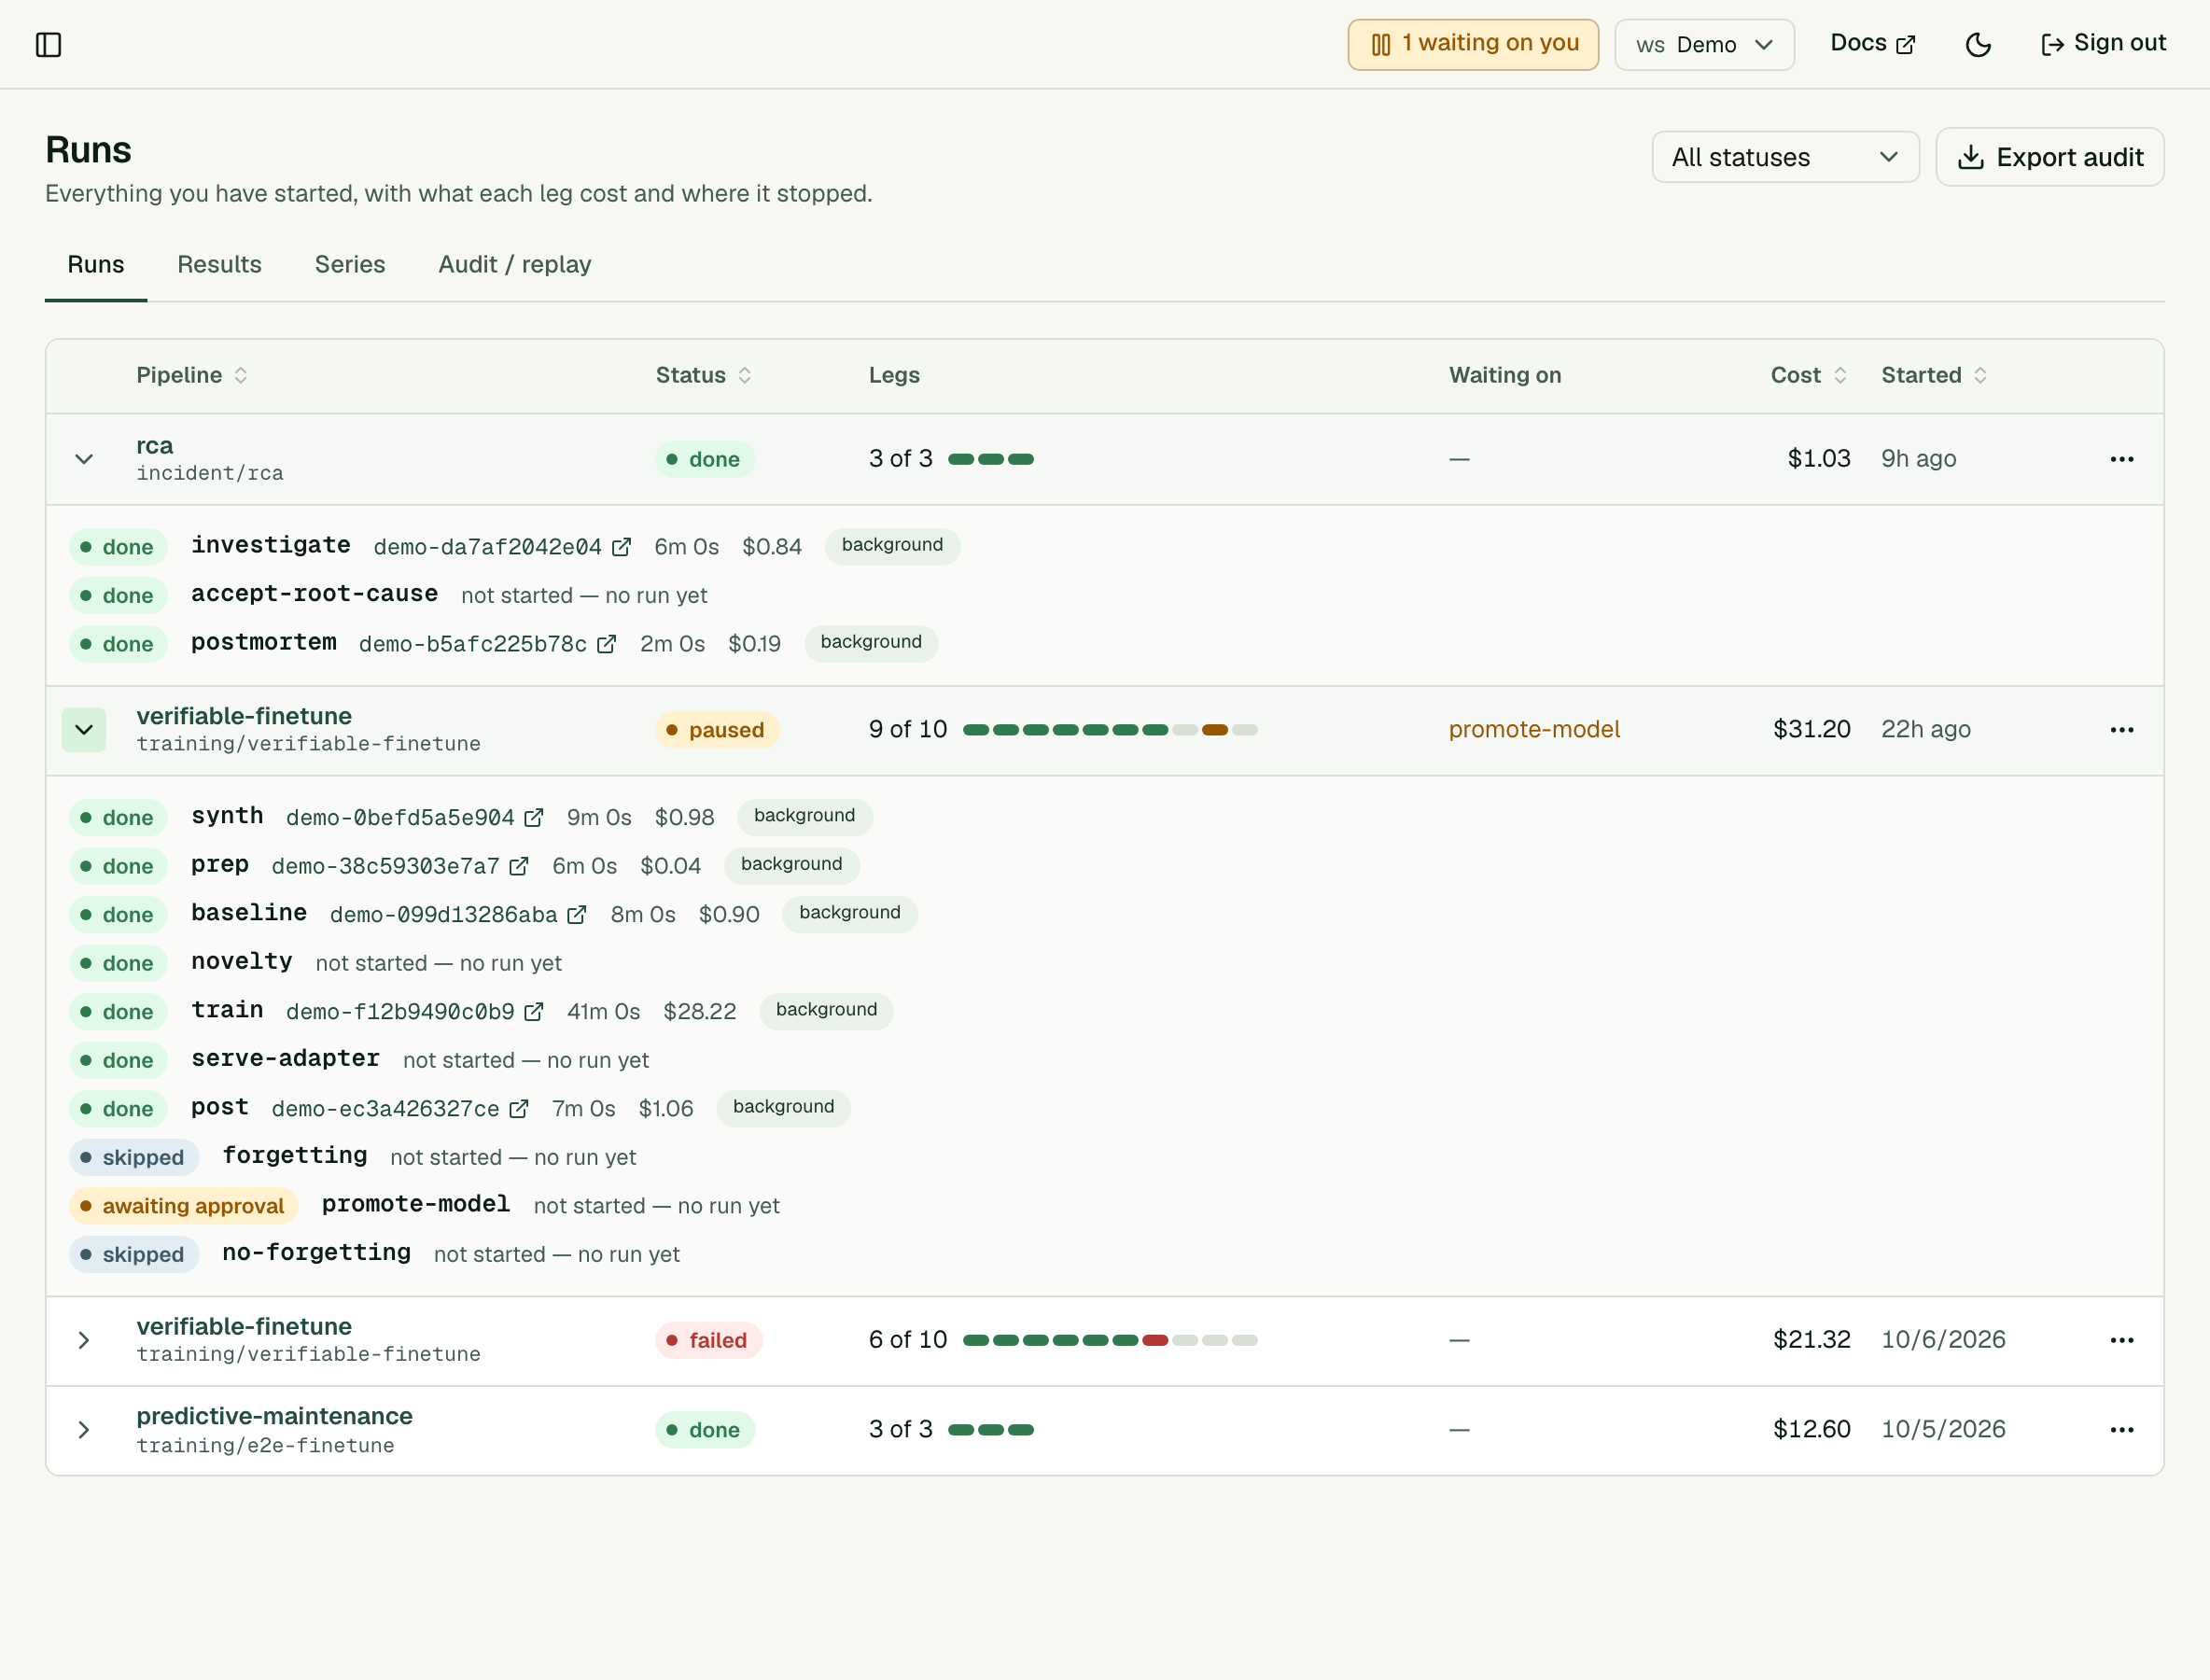Open external link for demo-ec3a426327ce

(519, 1109)
